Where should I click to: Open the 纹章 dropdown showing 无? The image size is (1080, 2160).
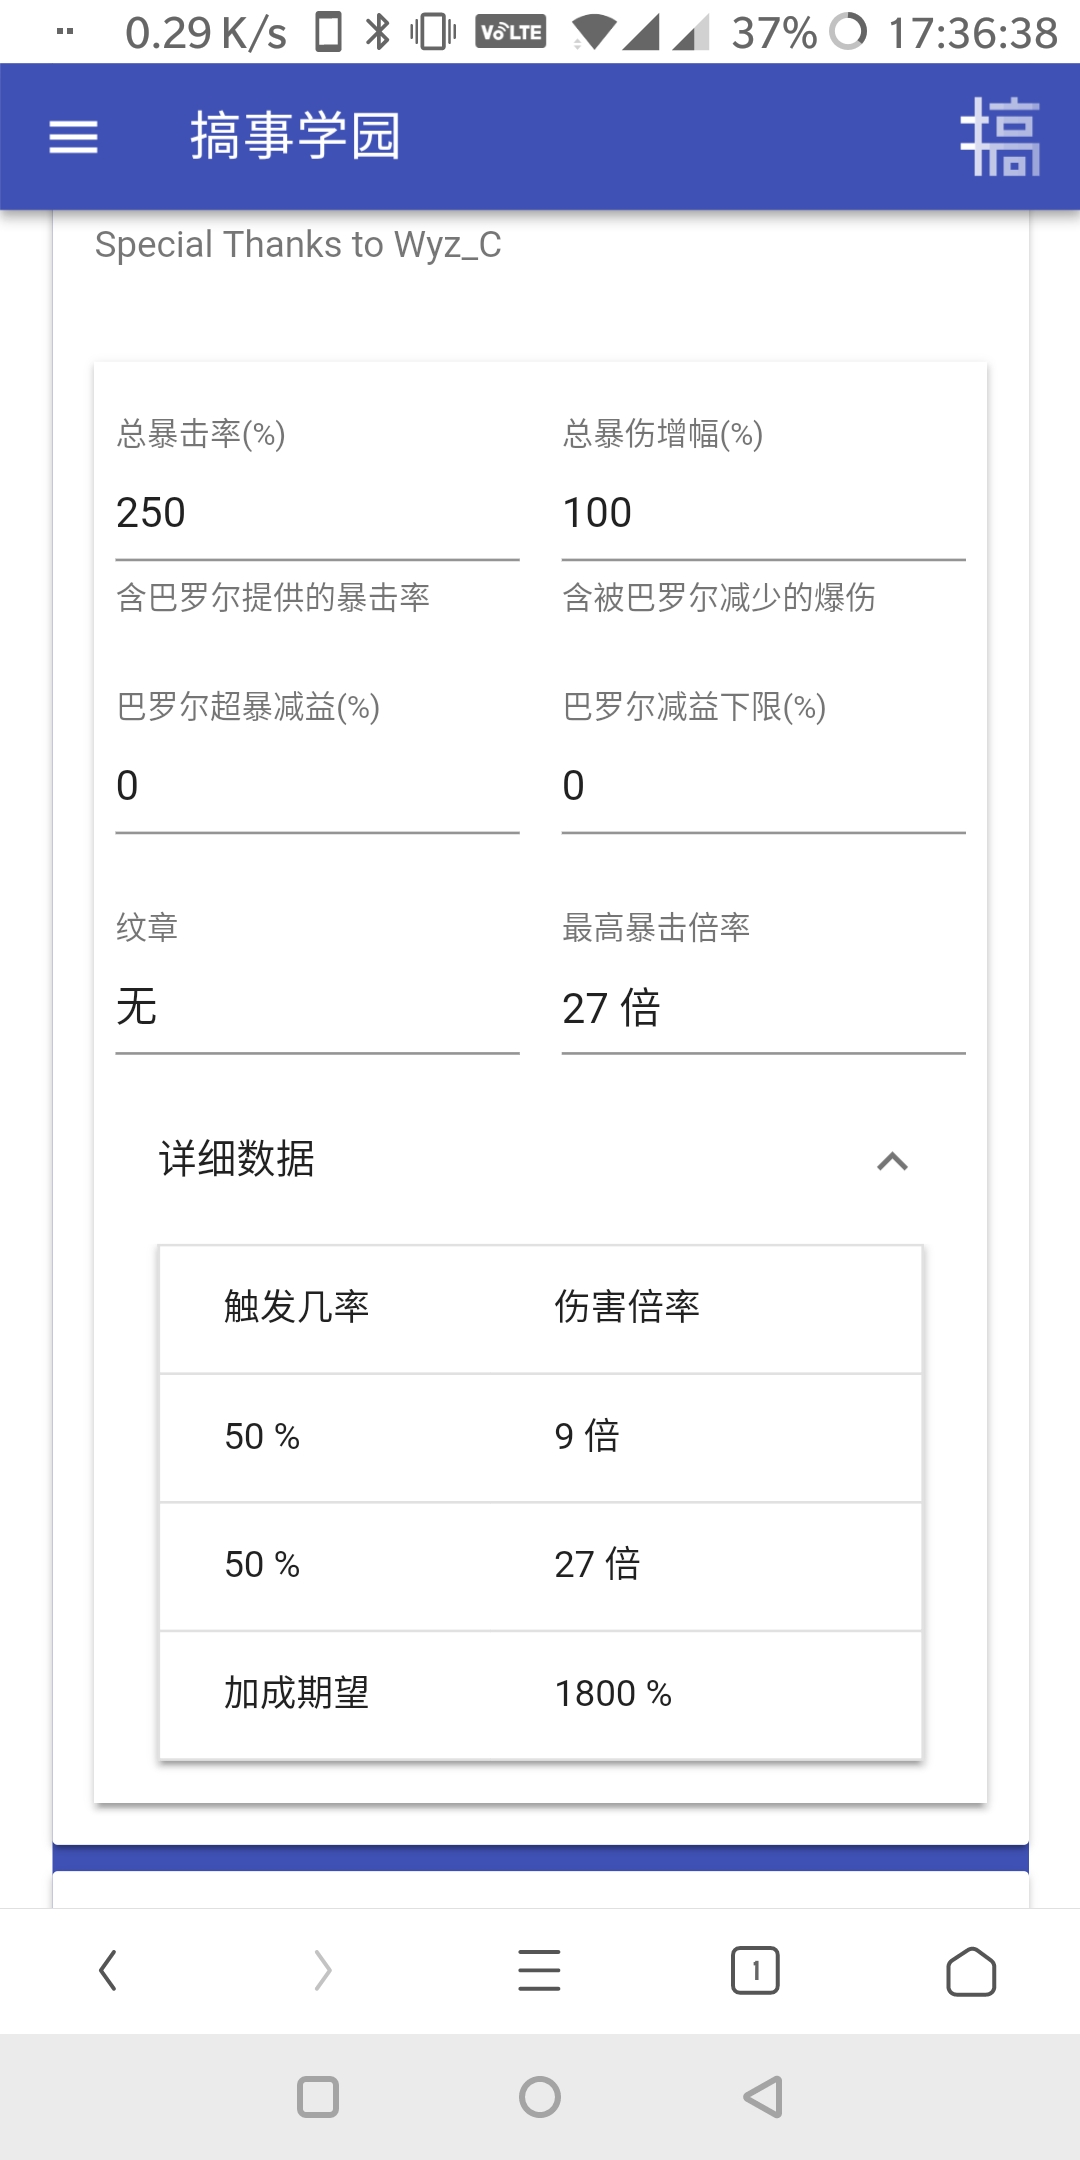(x=317, y=1008)
